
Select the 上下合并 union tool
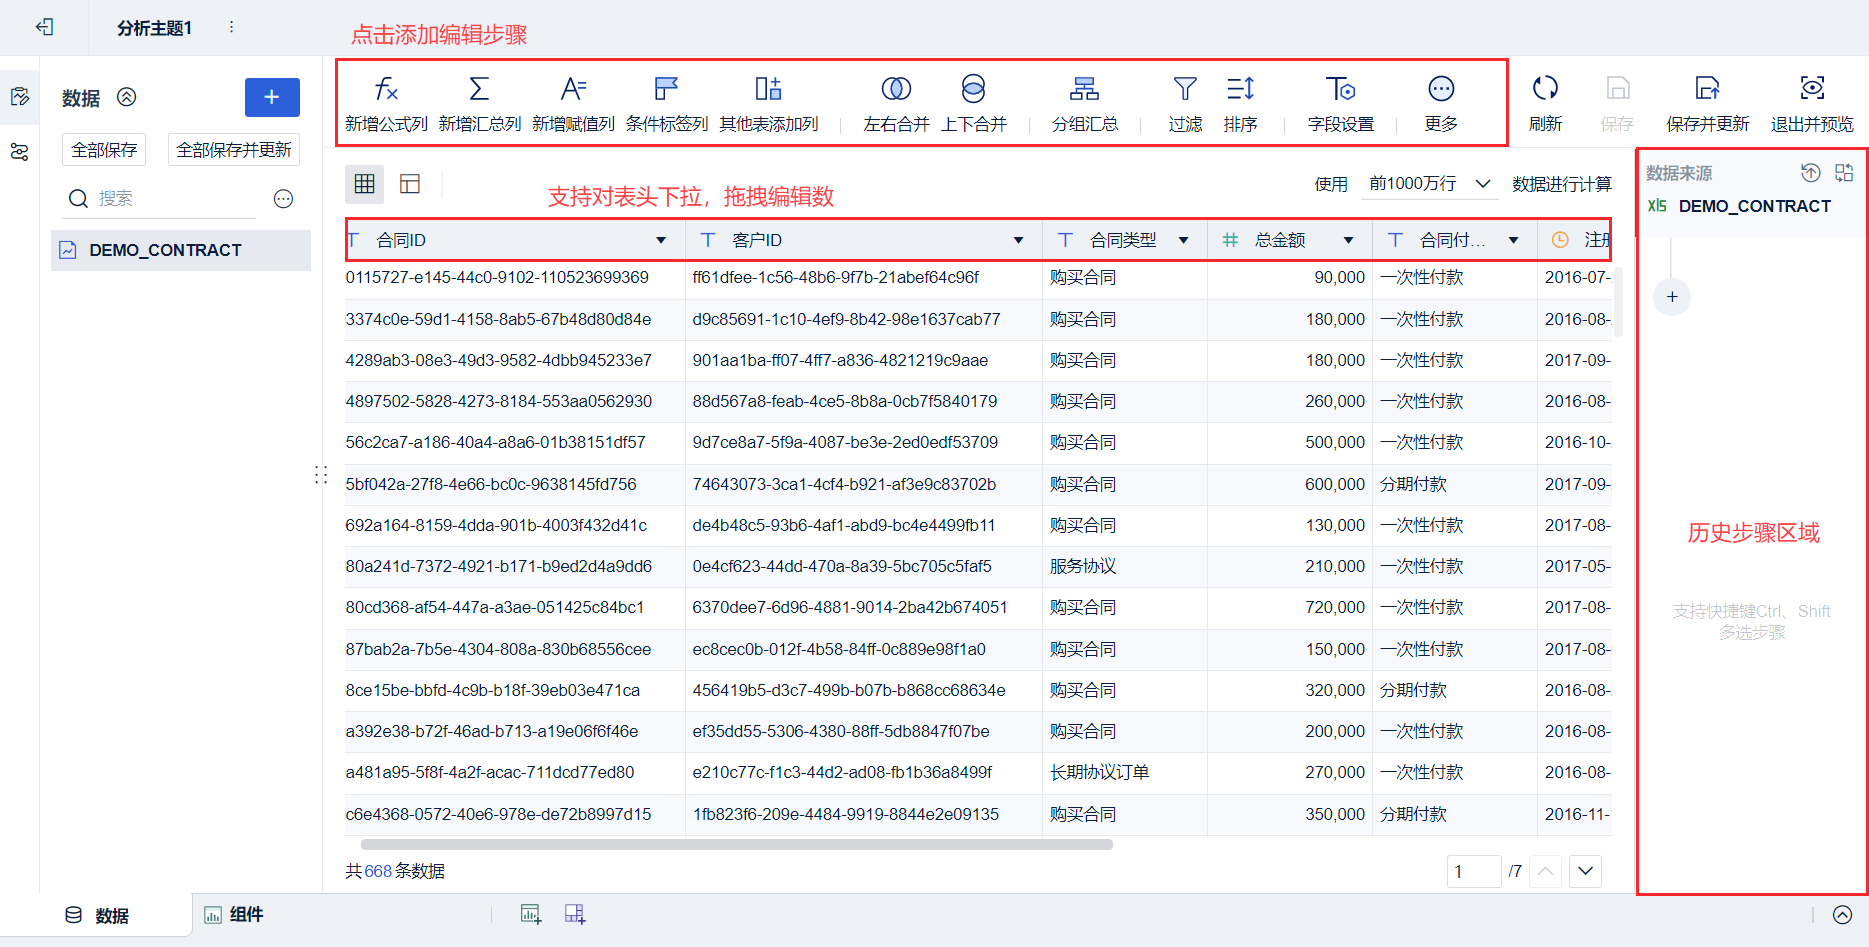pos(973,103)
